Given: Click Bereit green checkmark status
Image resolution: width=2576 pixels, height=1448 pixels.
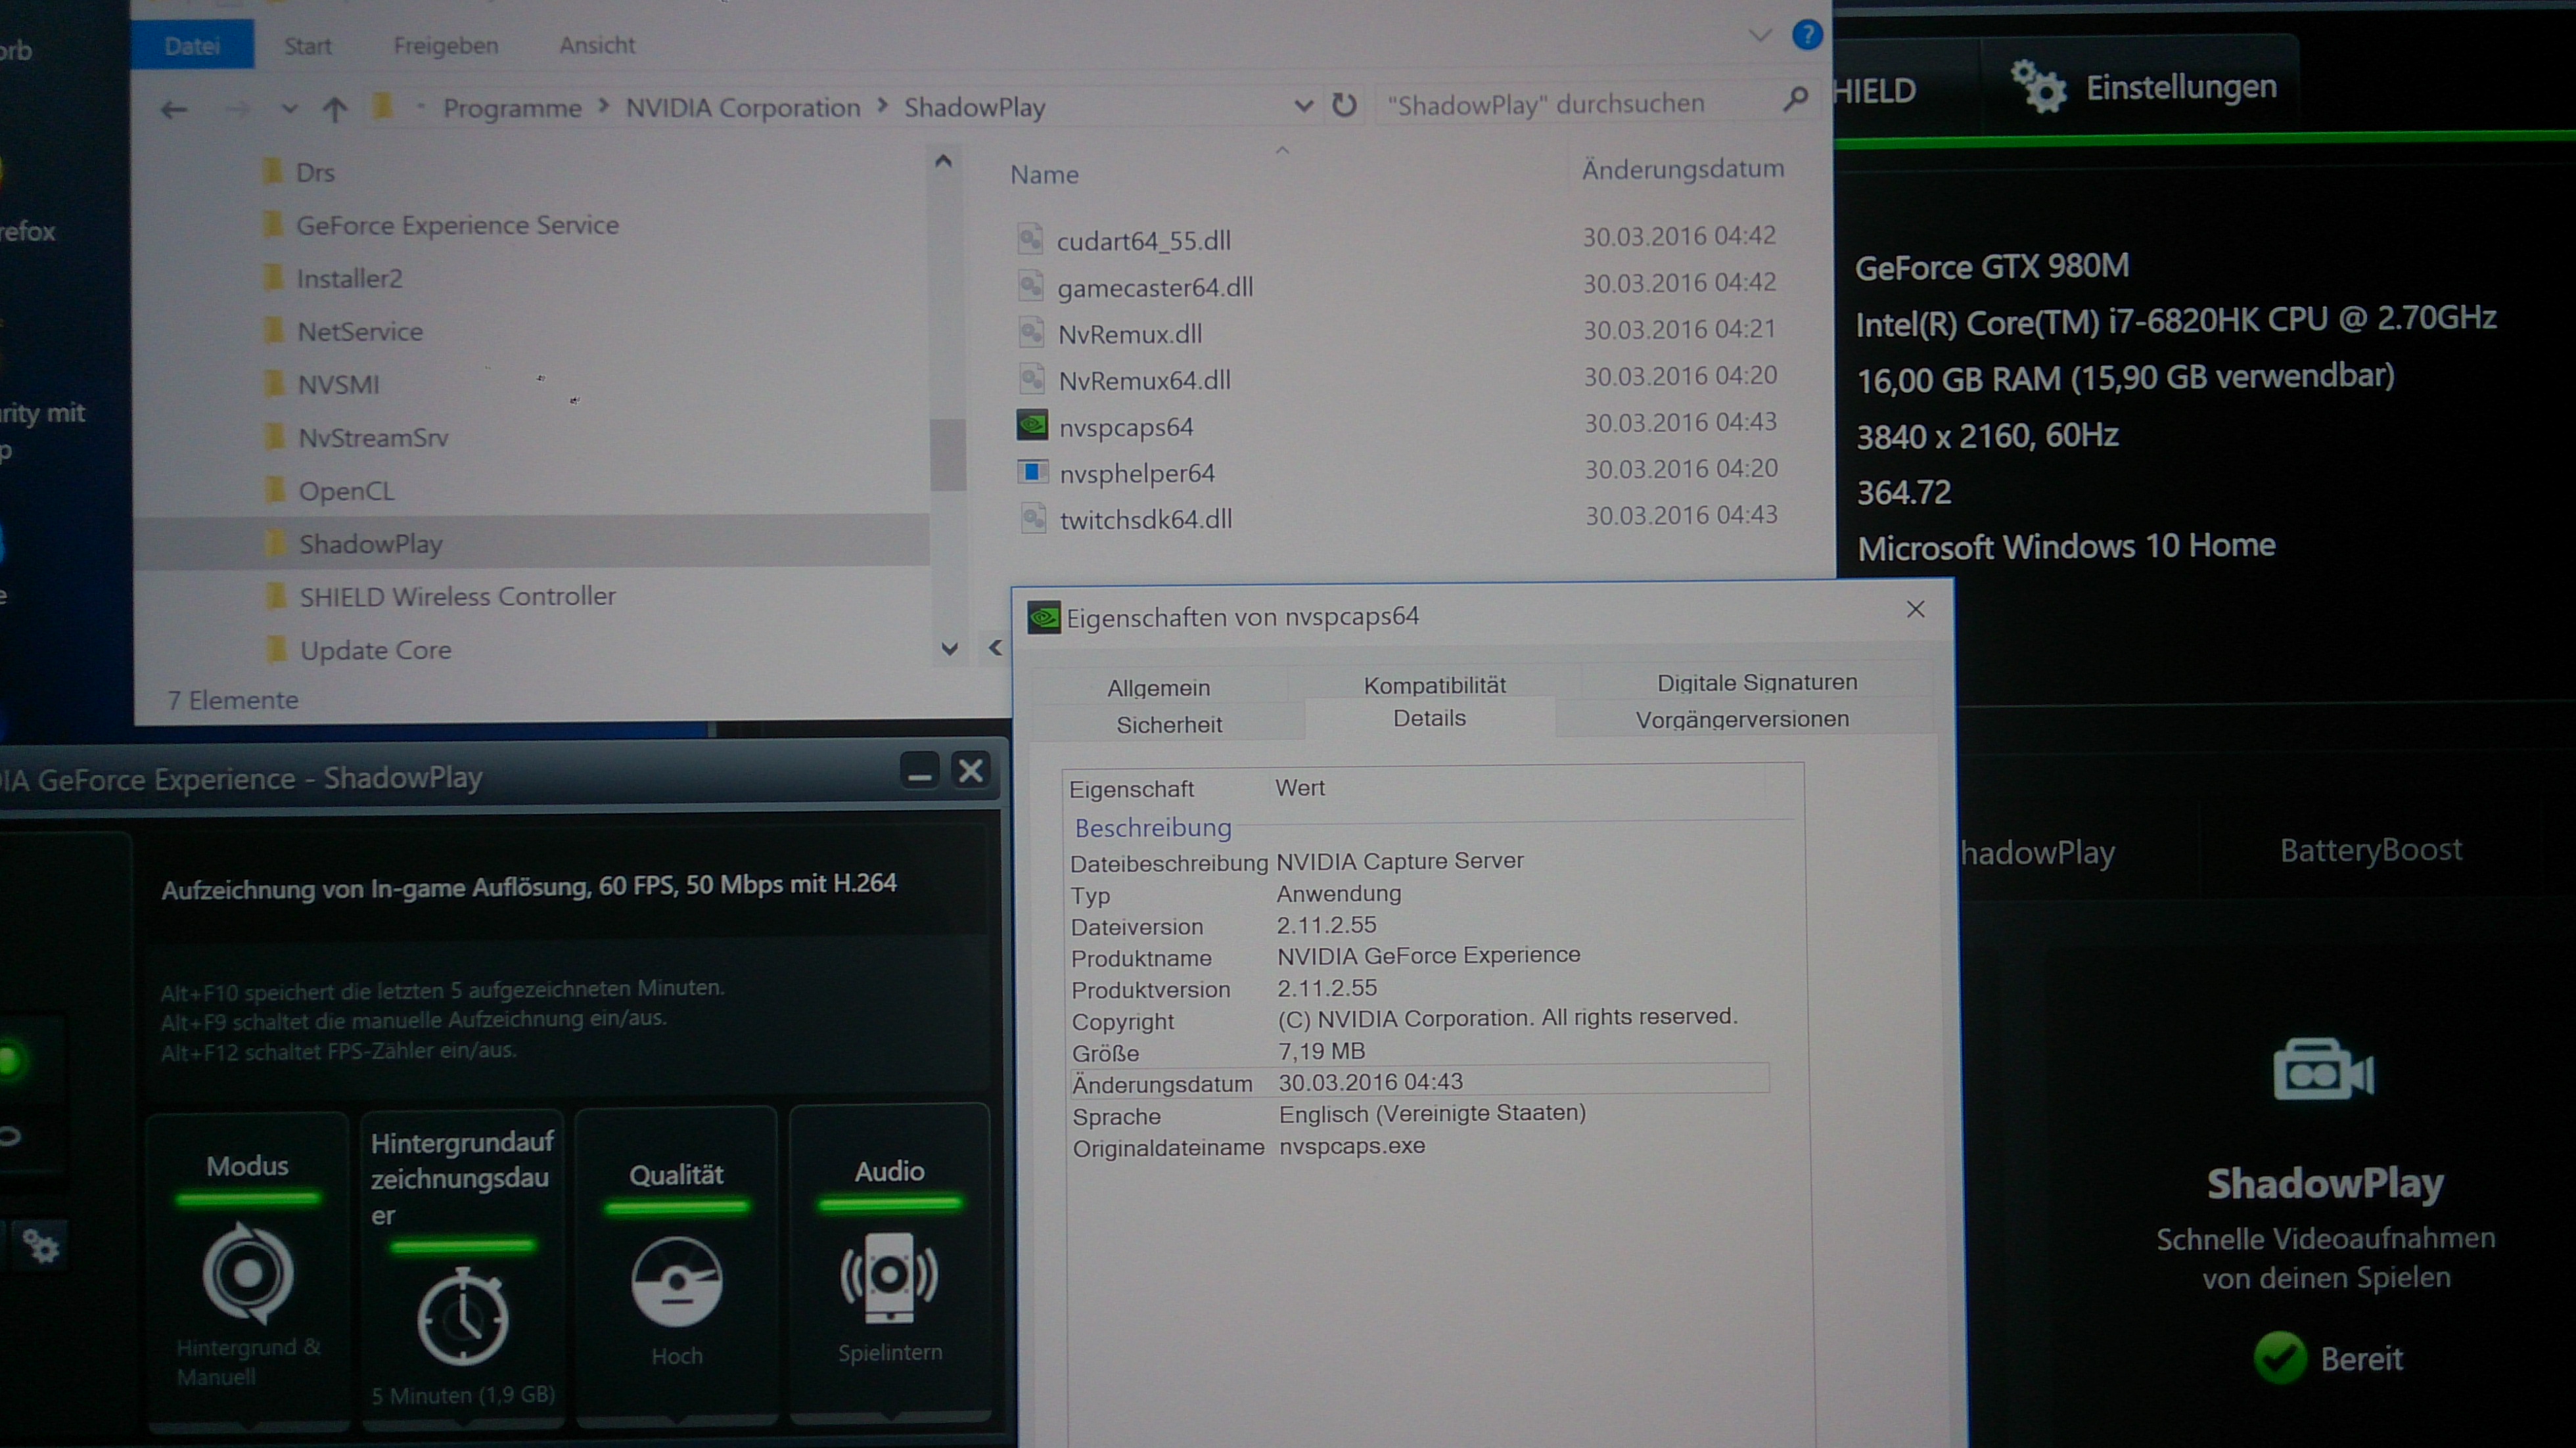Looking at the screenshot, I should click(2279, 1358).
